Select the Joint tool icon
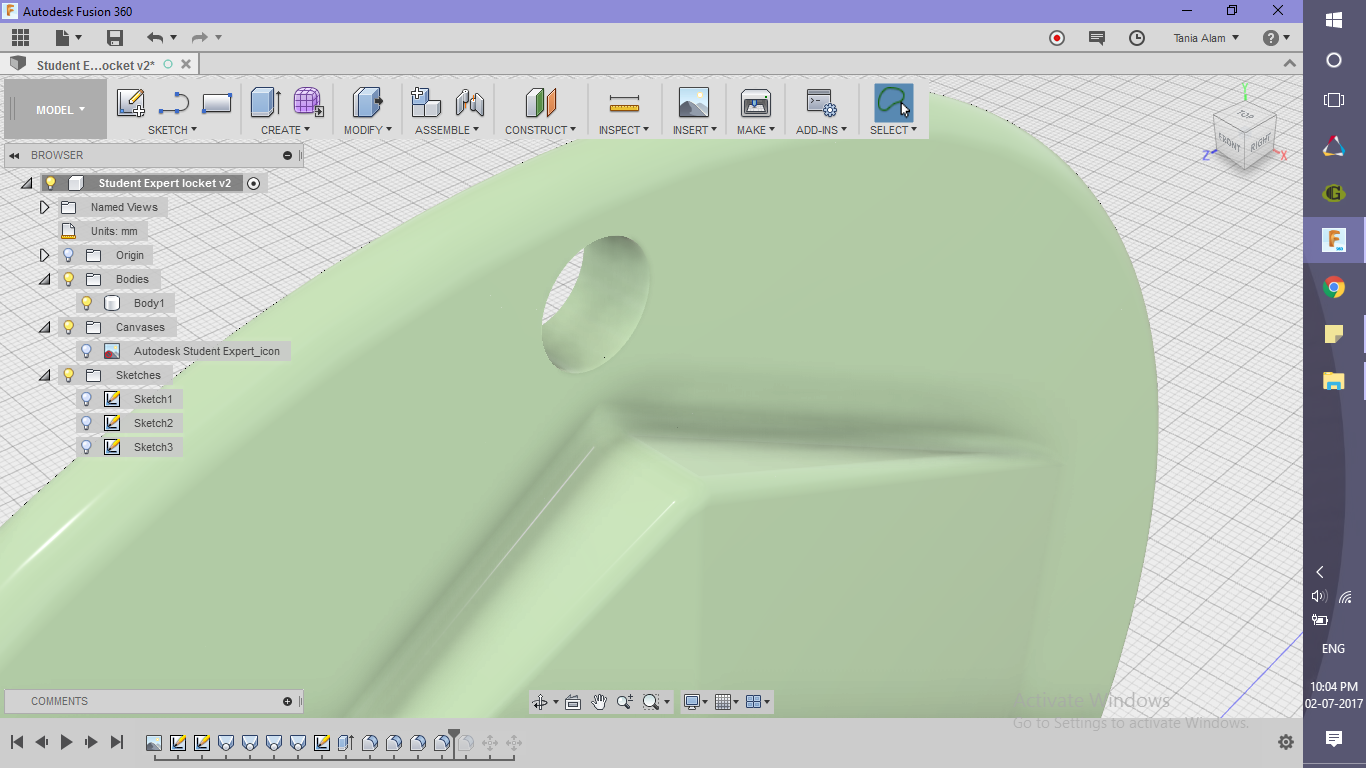Screen dimensions: 1366x768 pyautogui.click(x=469, y=103)
